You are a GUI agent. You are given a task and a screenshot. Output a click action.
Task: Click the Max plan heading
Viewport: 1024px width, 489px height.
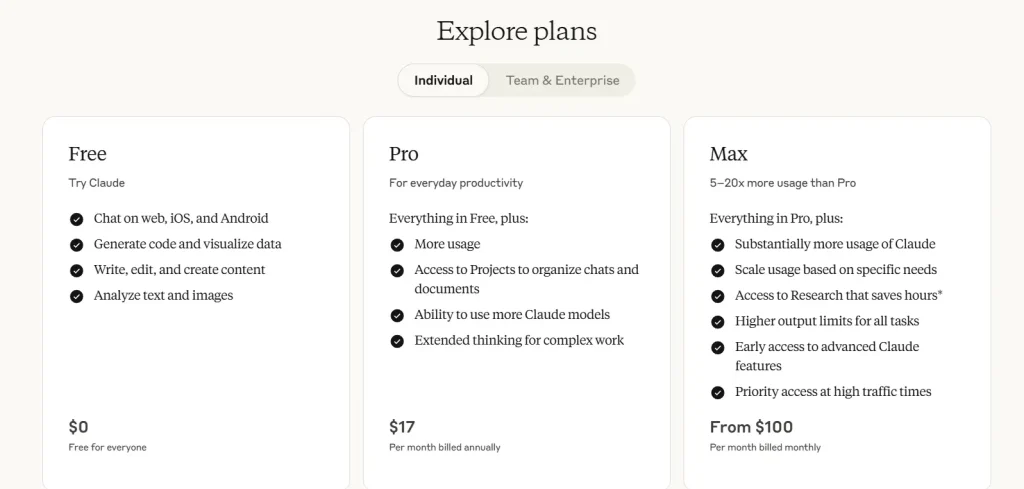click(x=729, y=154)
